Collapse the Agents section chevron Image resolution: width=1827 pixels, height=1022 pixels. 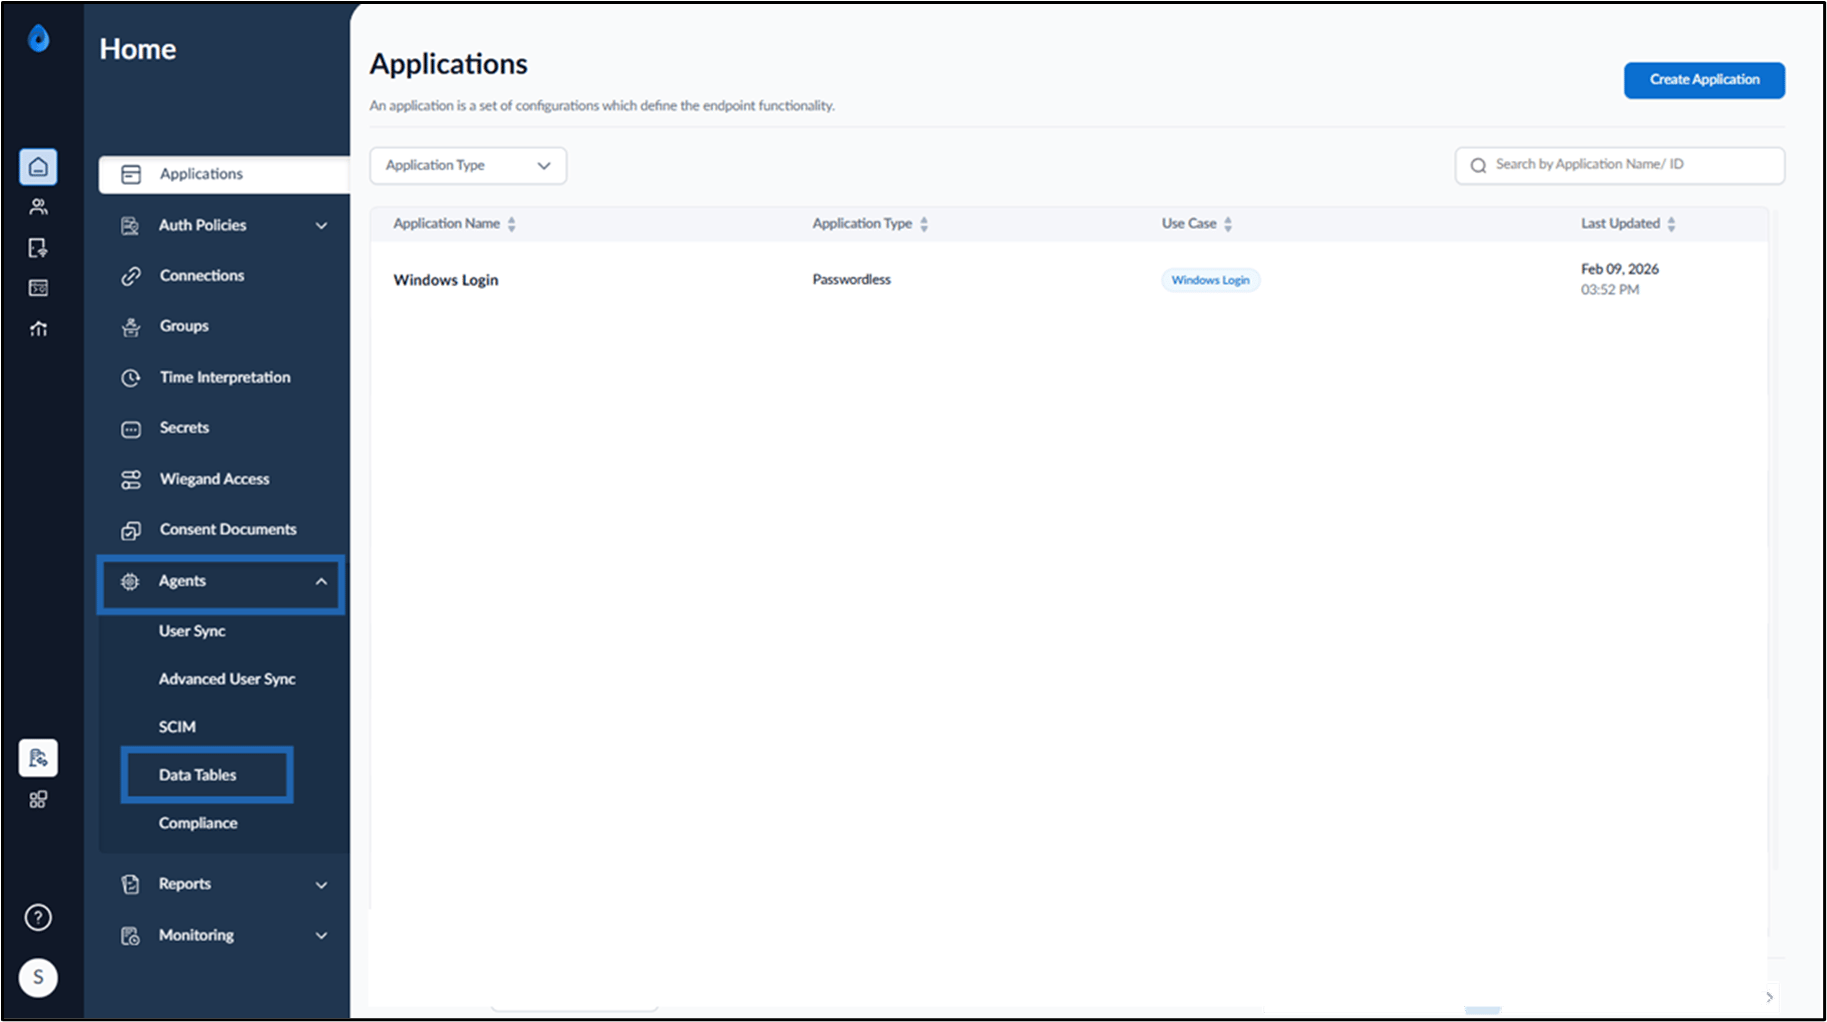(x=321, y=581)
